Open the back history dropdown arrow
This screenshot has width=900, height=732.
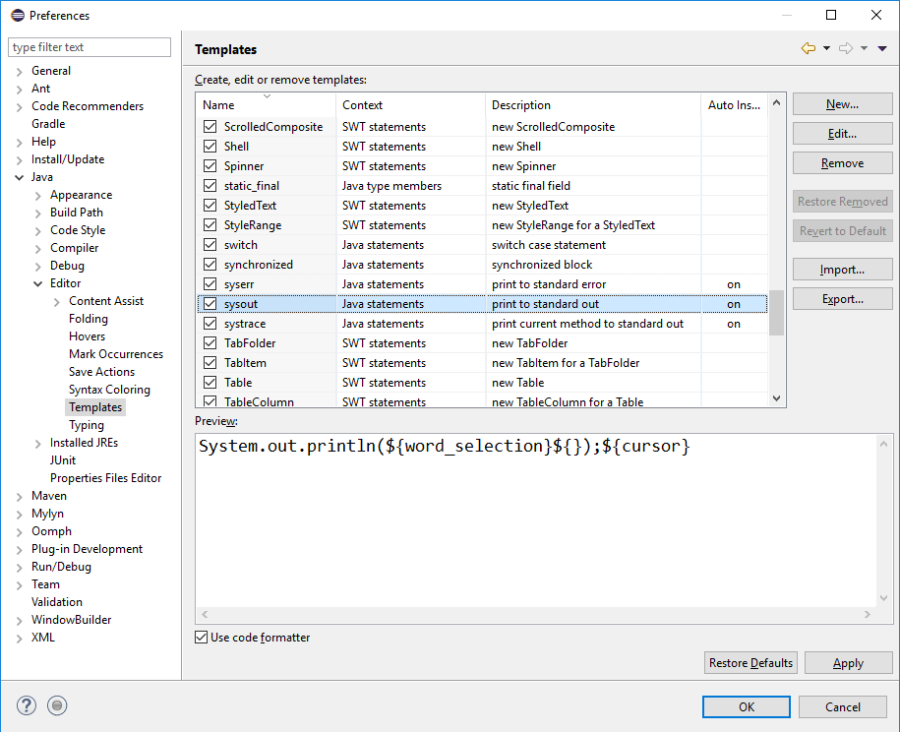click(x=827, y=49)
